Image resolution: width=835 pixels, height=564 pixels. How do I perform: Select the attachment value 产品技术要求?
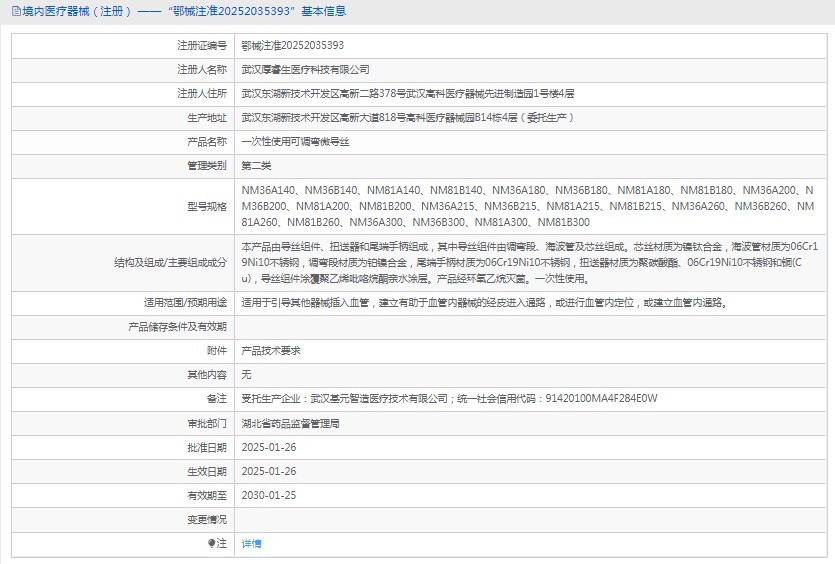pyautogui.click(x=271, y=350)
